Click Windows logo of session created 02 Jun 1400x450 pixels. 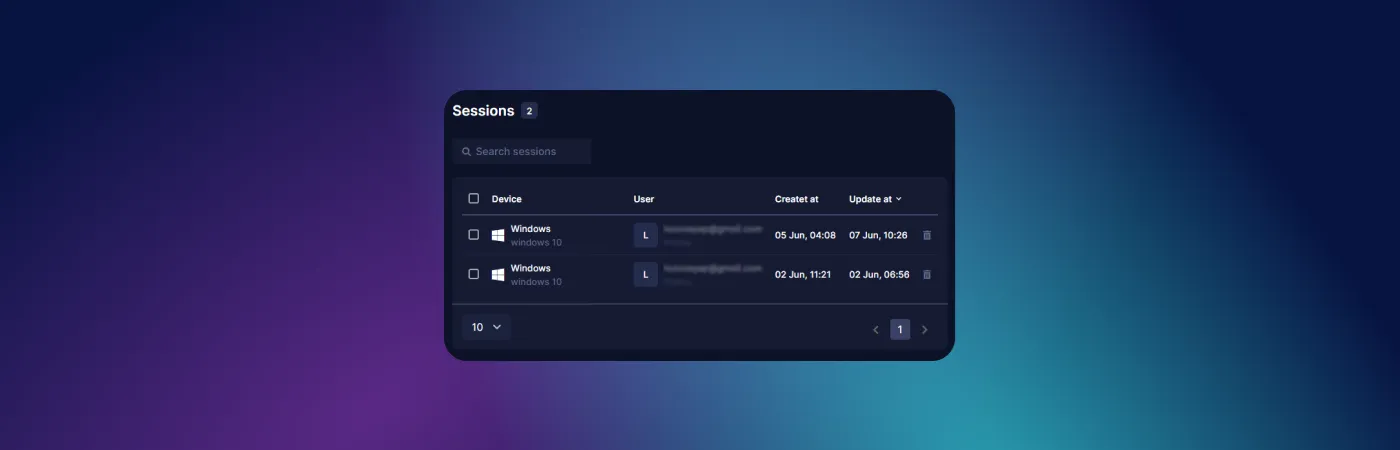pyautogui.click(x=498, y=274)
